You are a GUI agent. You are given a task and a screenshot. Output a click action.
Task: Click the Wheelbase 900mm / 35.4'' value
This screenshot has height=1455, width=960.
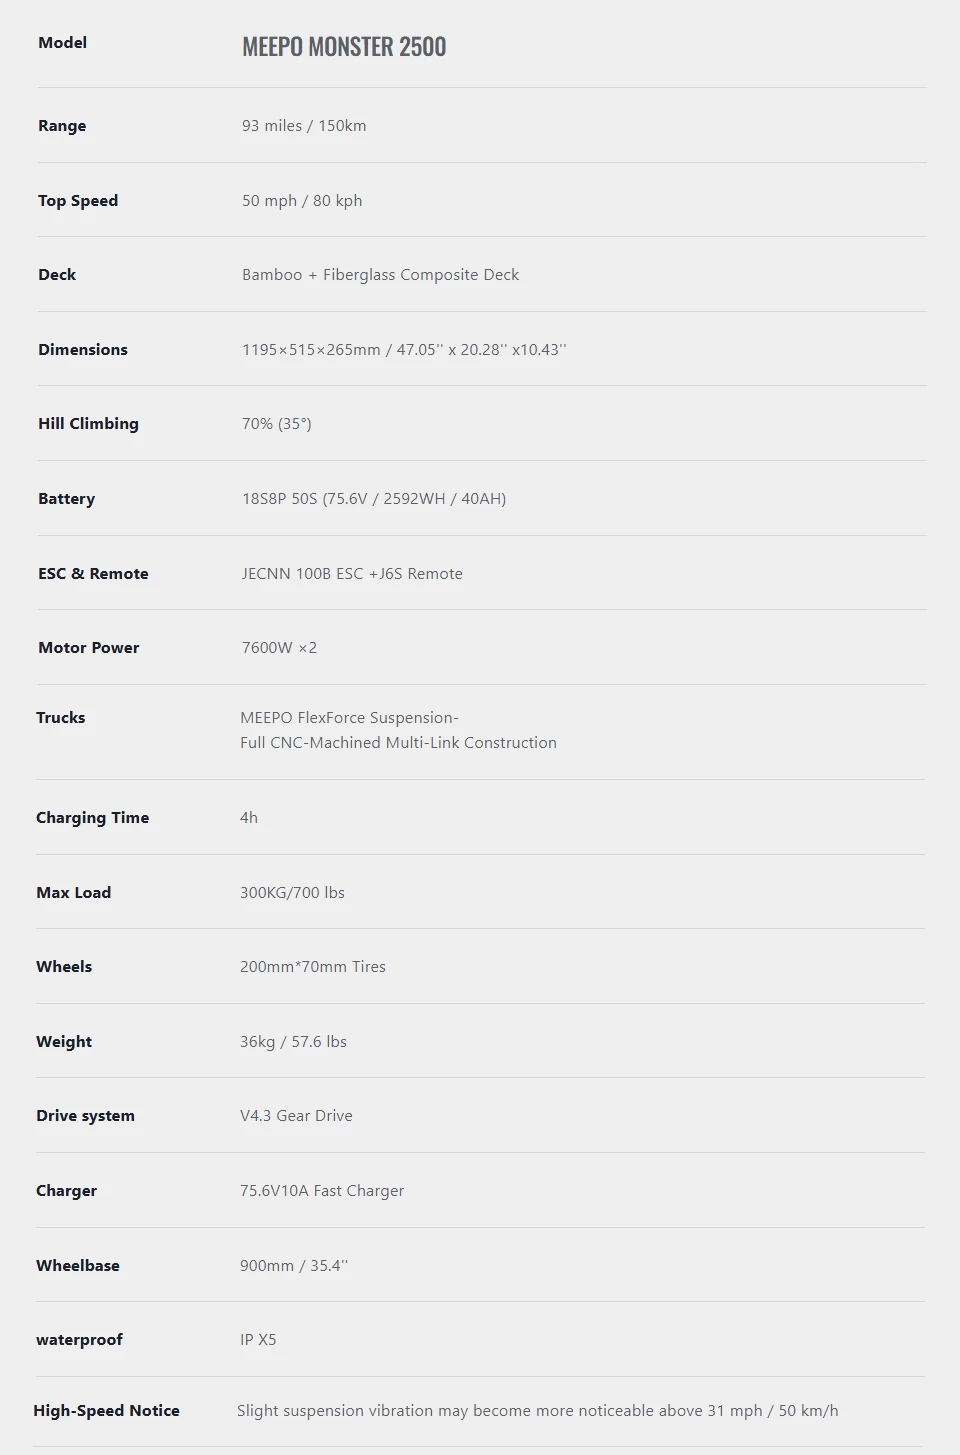coord(294,1266)
